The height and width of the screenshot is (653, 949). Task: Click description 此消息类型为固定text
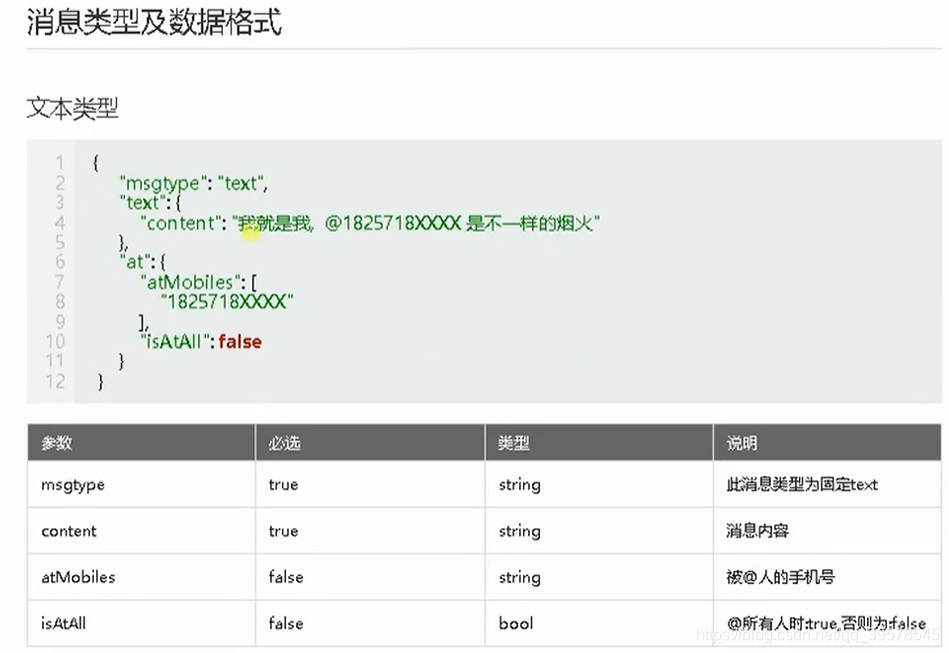pyautogui.click(x=802, y=484)
